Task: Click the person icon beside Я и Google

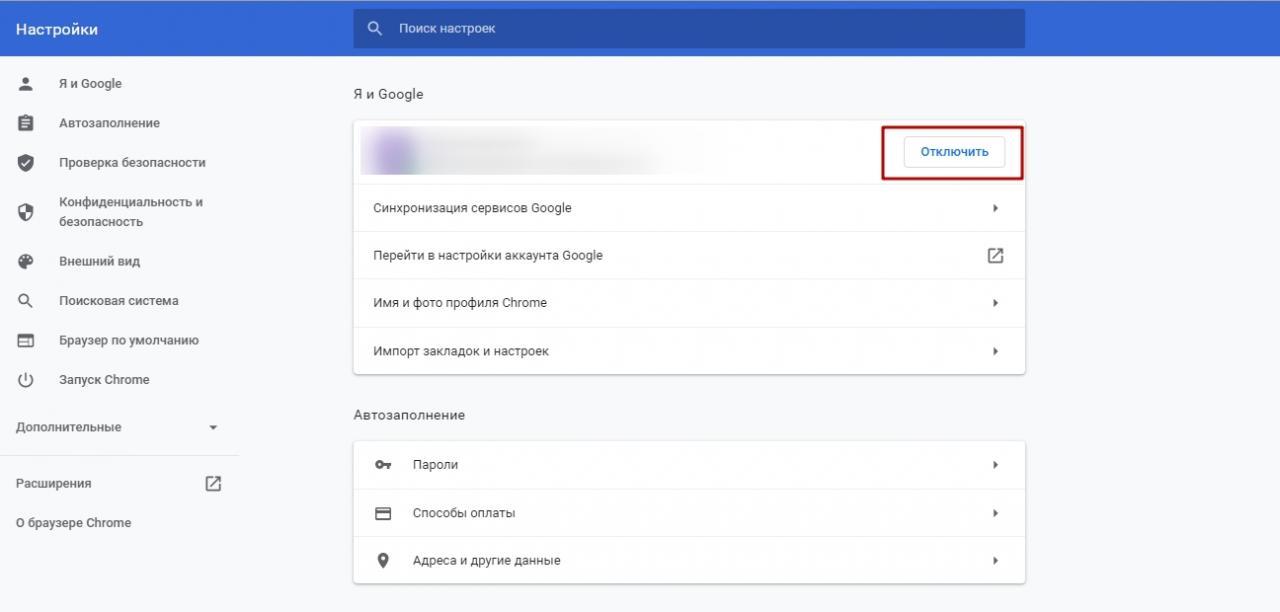Action: click(26, 84)
